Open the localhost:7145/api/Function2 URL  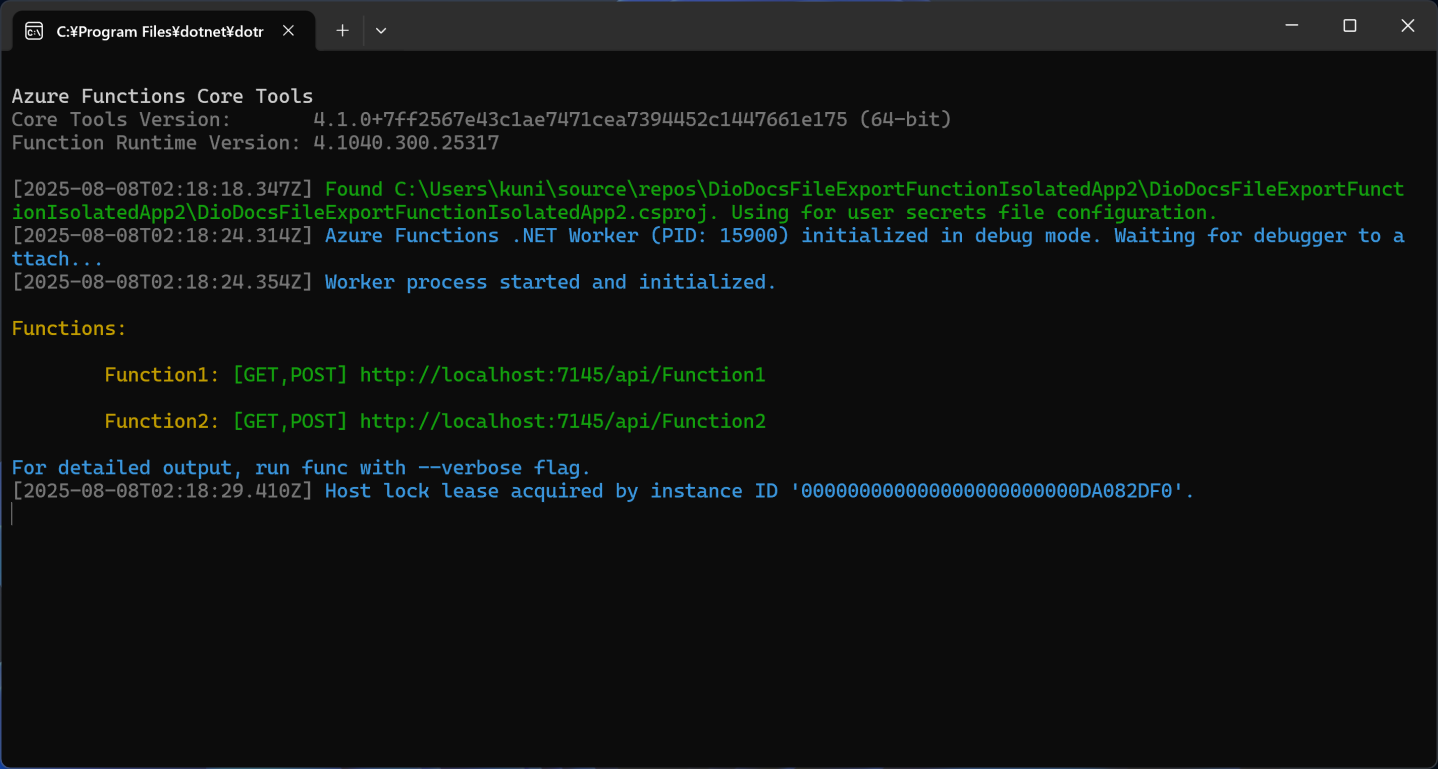pos(562,421)
